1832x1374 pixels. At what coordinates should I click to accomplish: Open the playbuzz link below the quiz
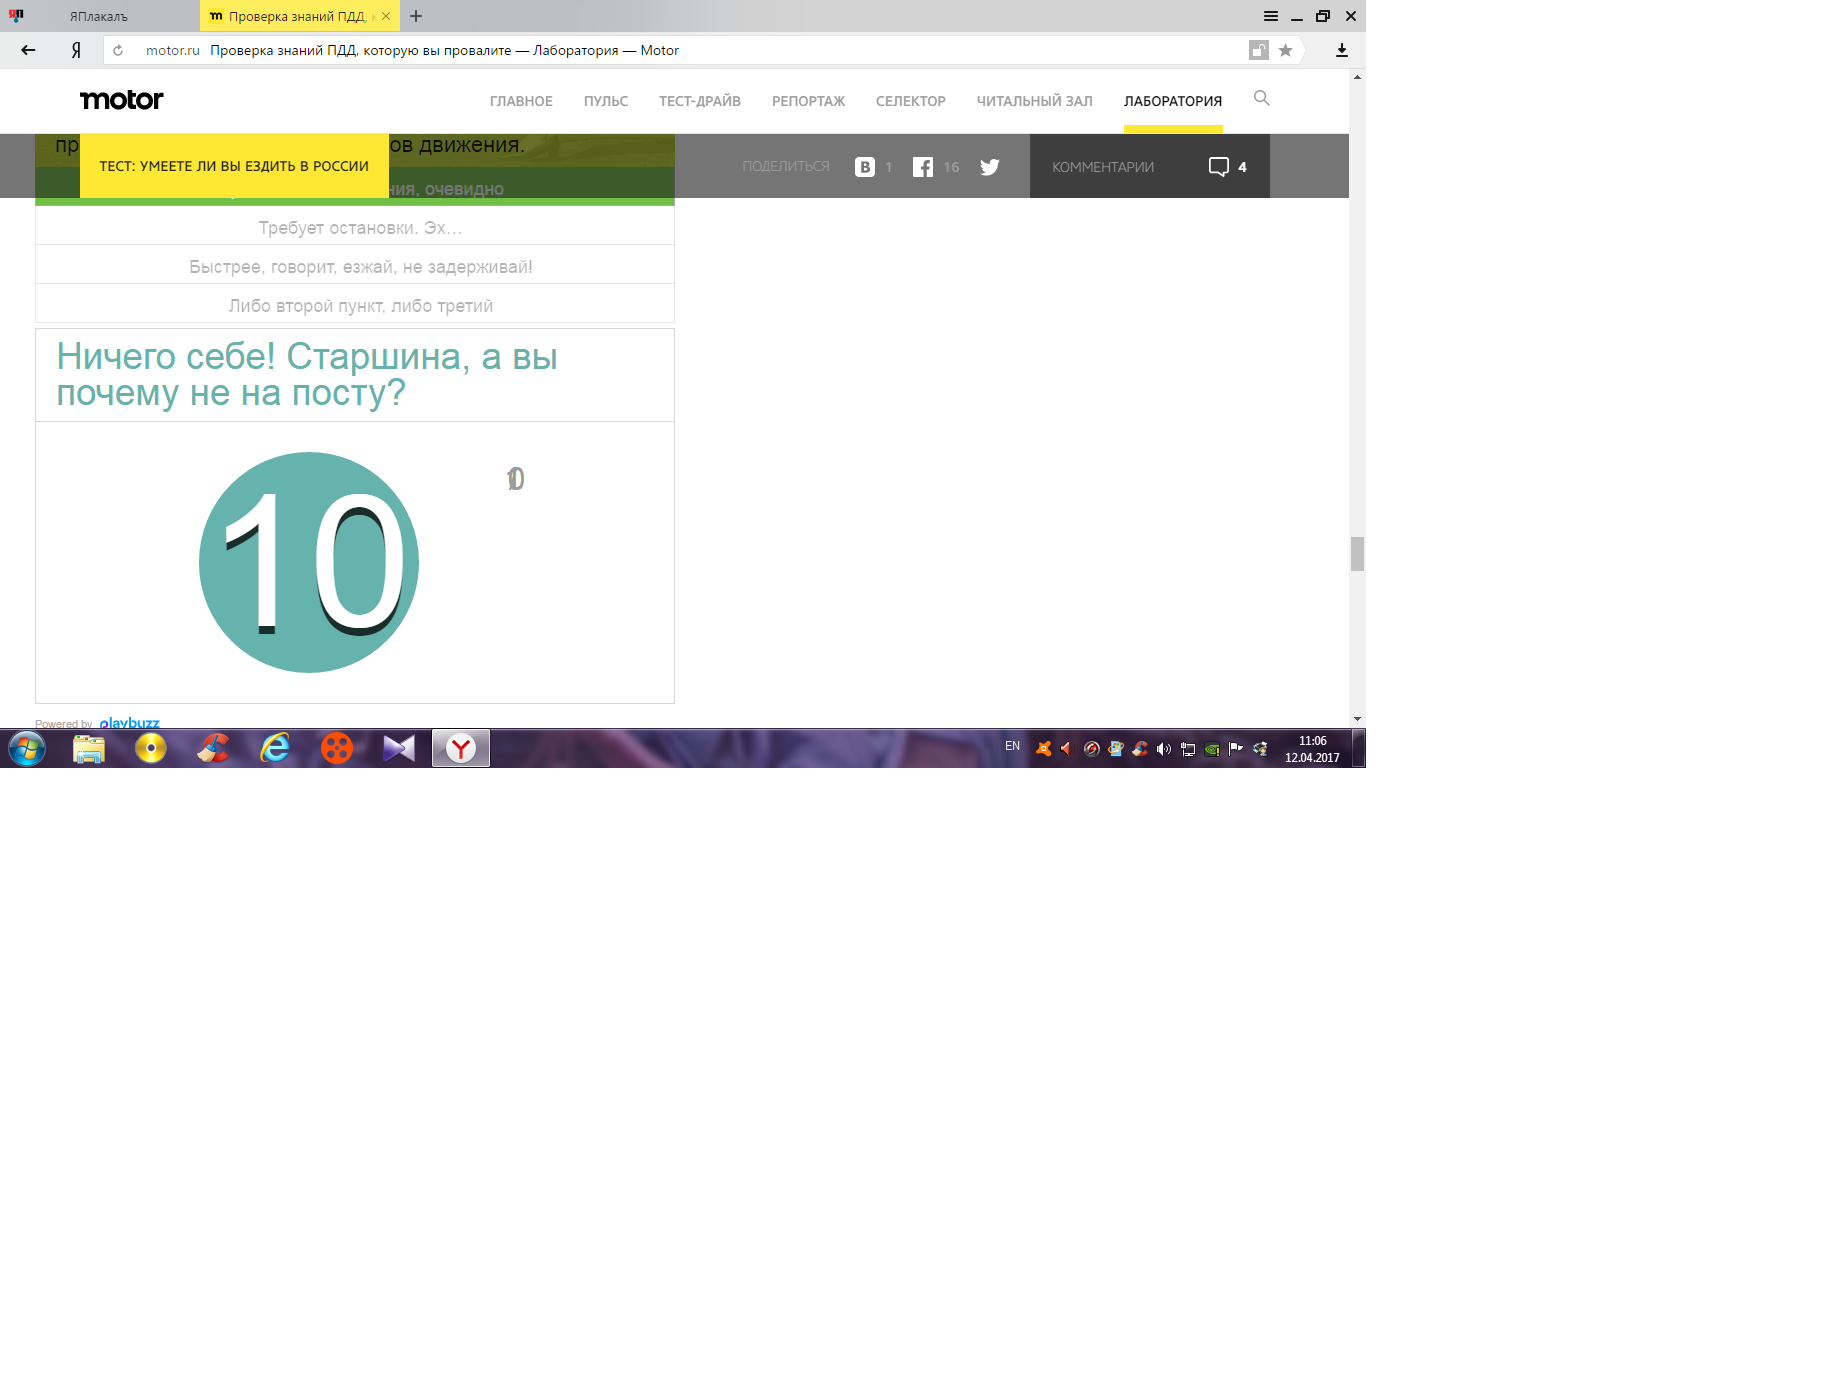(x=130, y=722)
